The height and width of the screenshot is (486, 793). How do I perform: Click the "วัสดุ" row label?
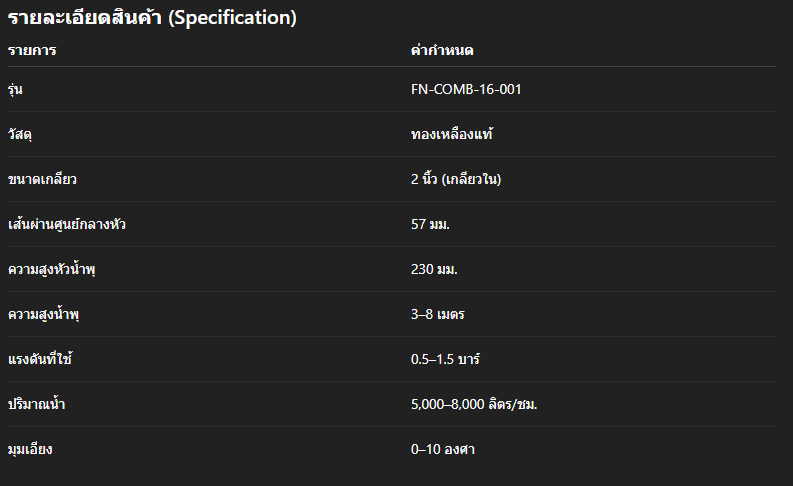click(x=20, y=134)
